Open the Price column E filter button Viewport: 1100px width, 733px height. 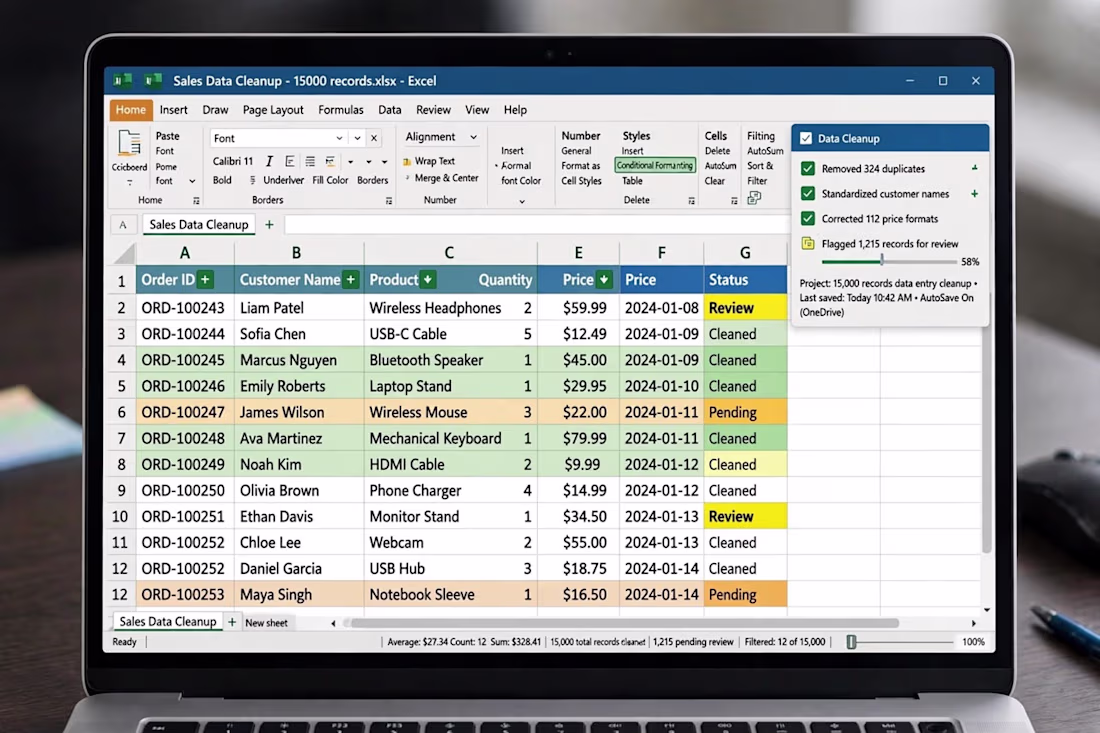coord(603,279)
